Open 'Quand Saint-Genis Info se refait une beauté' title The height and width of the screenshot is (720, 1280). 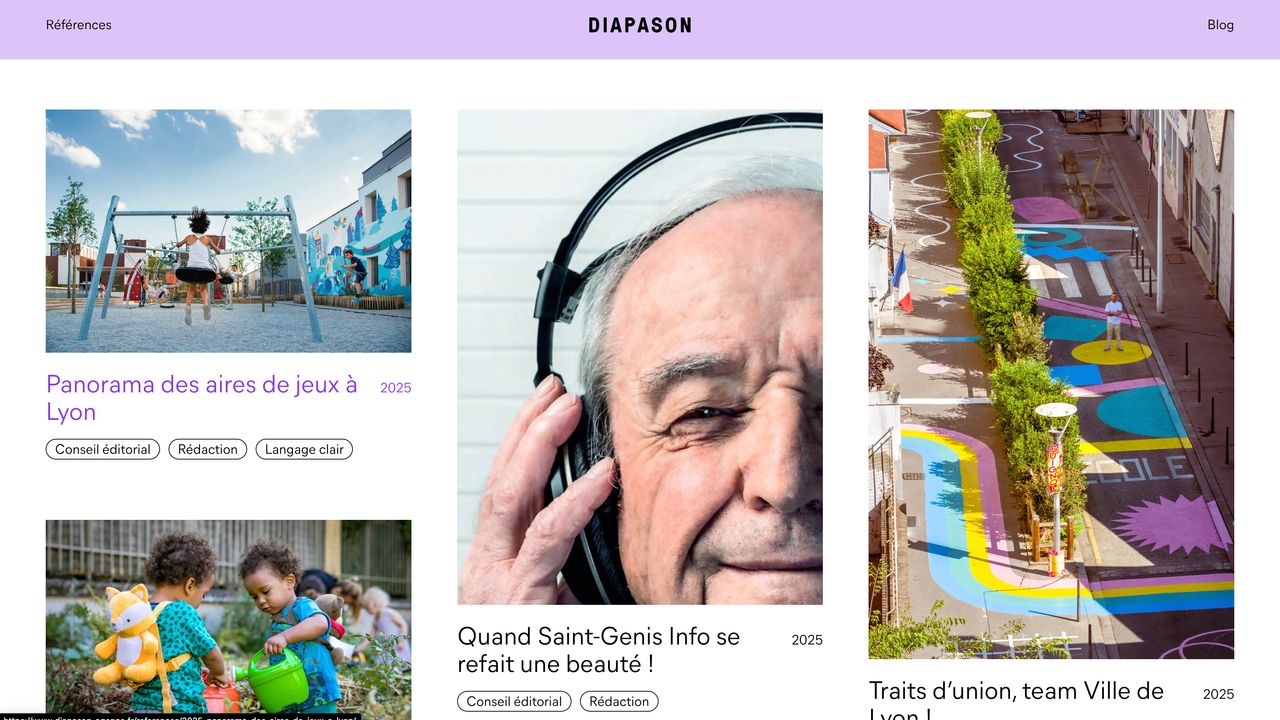(599, 650)
